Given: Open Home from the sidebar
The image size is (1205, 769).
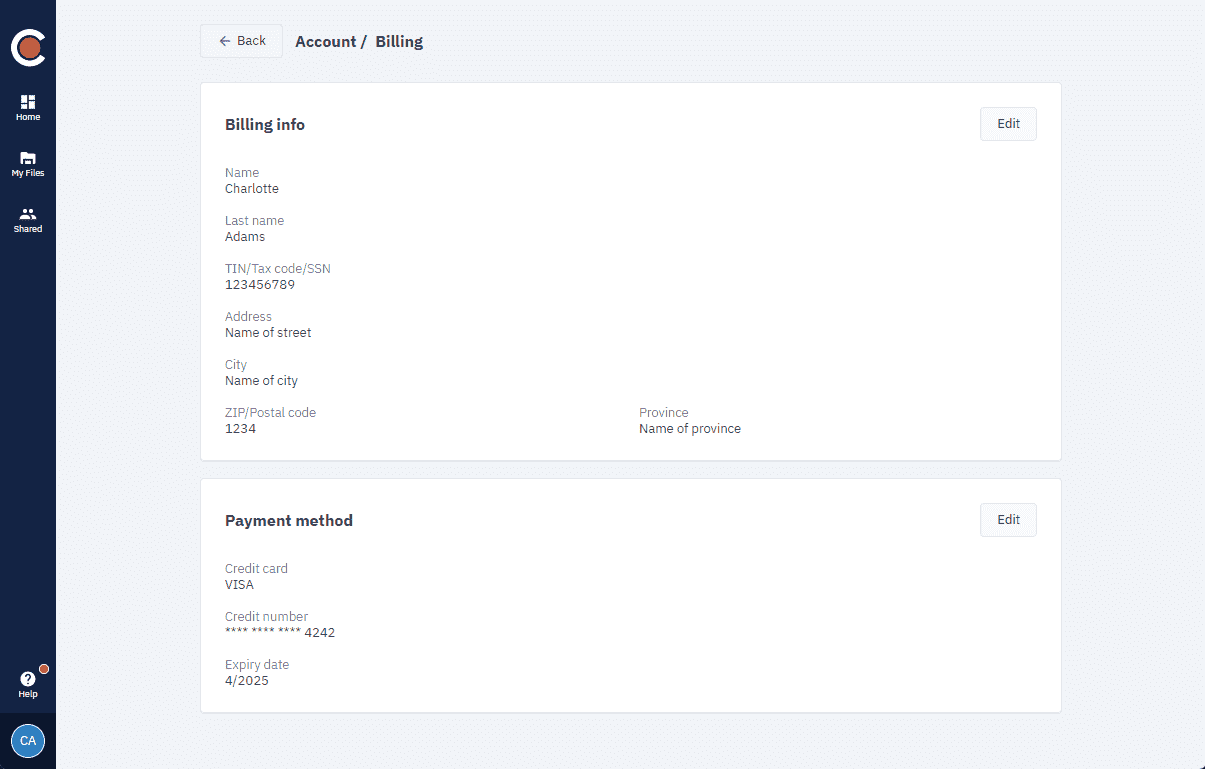Looking at the screenshot, I should click(x=28, y=108).
